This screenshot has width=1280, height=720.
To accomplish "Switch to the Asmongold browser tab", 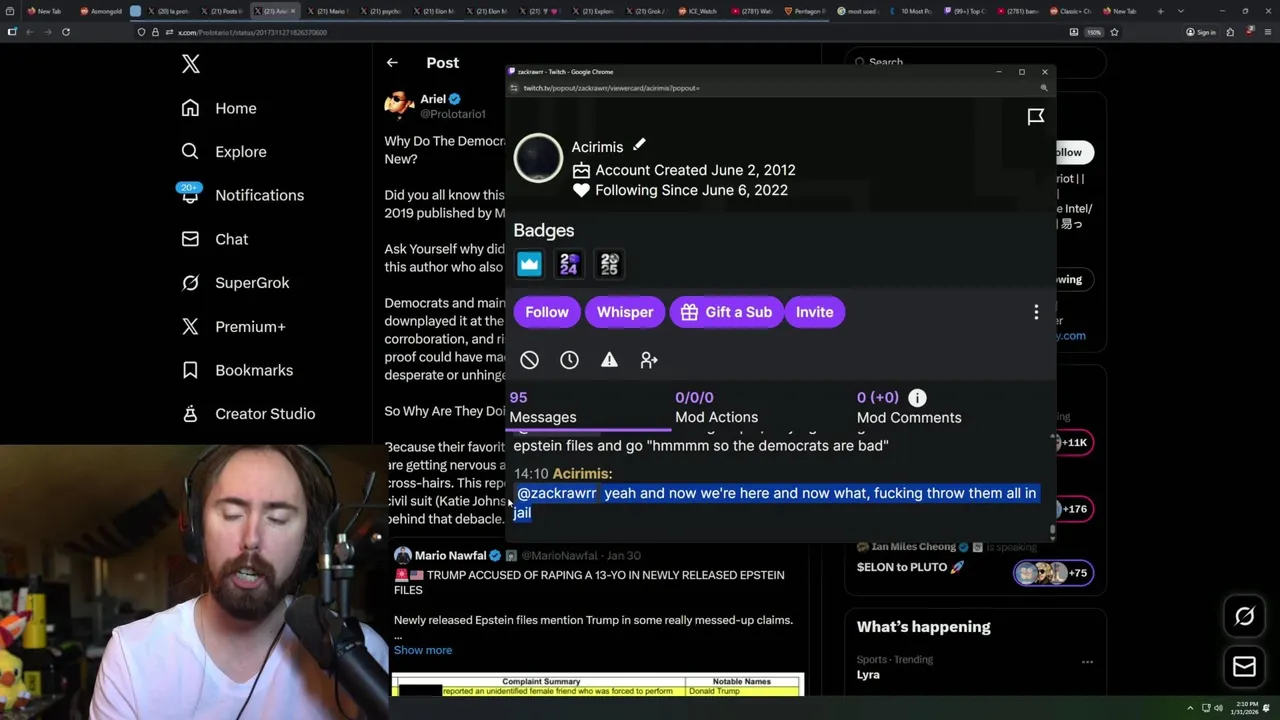I will (x=103, y=11).
